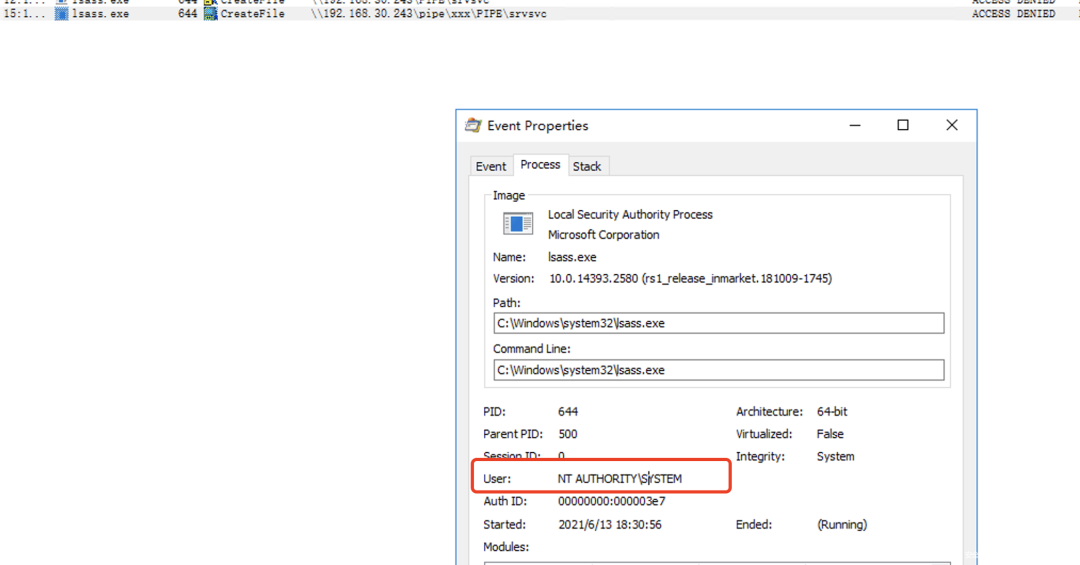Click the Path field showing lsass.exe

[718, 323]
